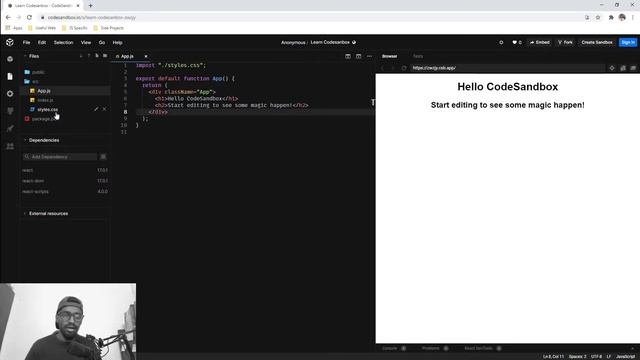Viewport: 640px width, 360px height.
Task: Click the CodeSandbox logo icon
Action: (10, 42)
